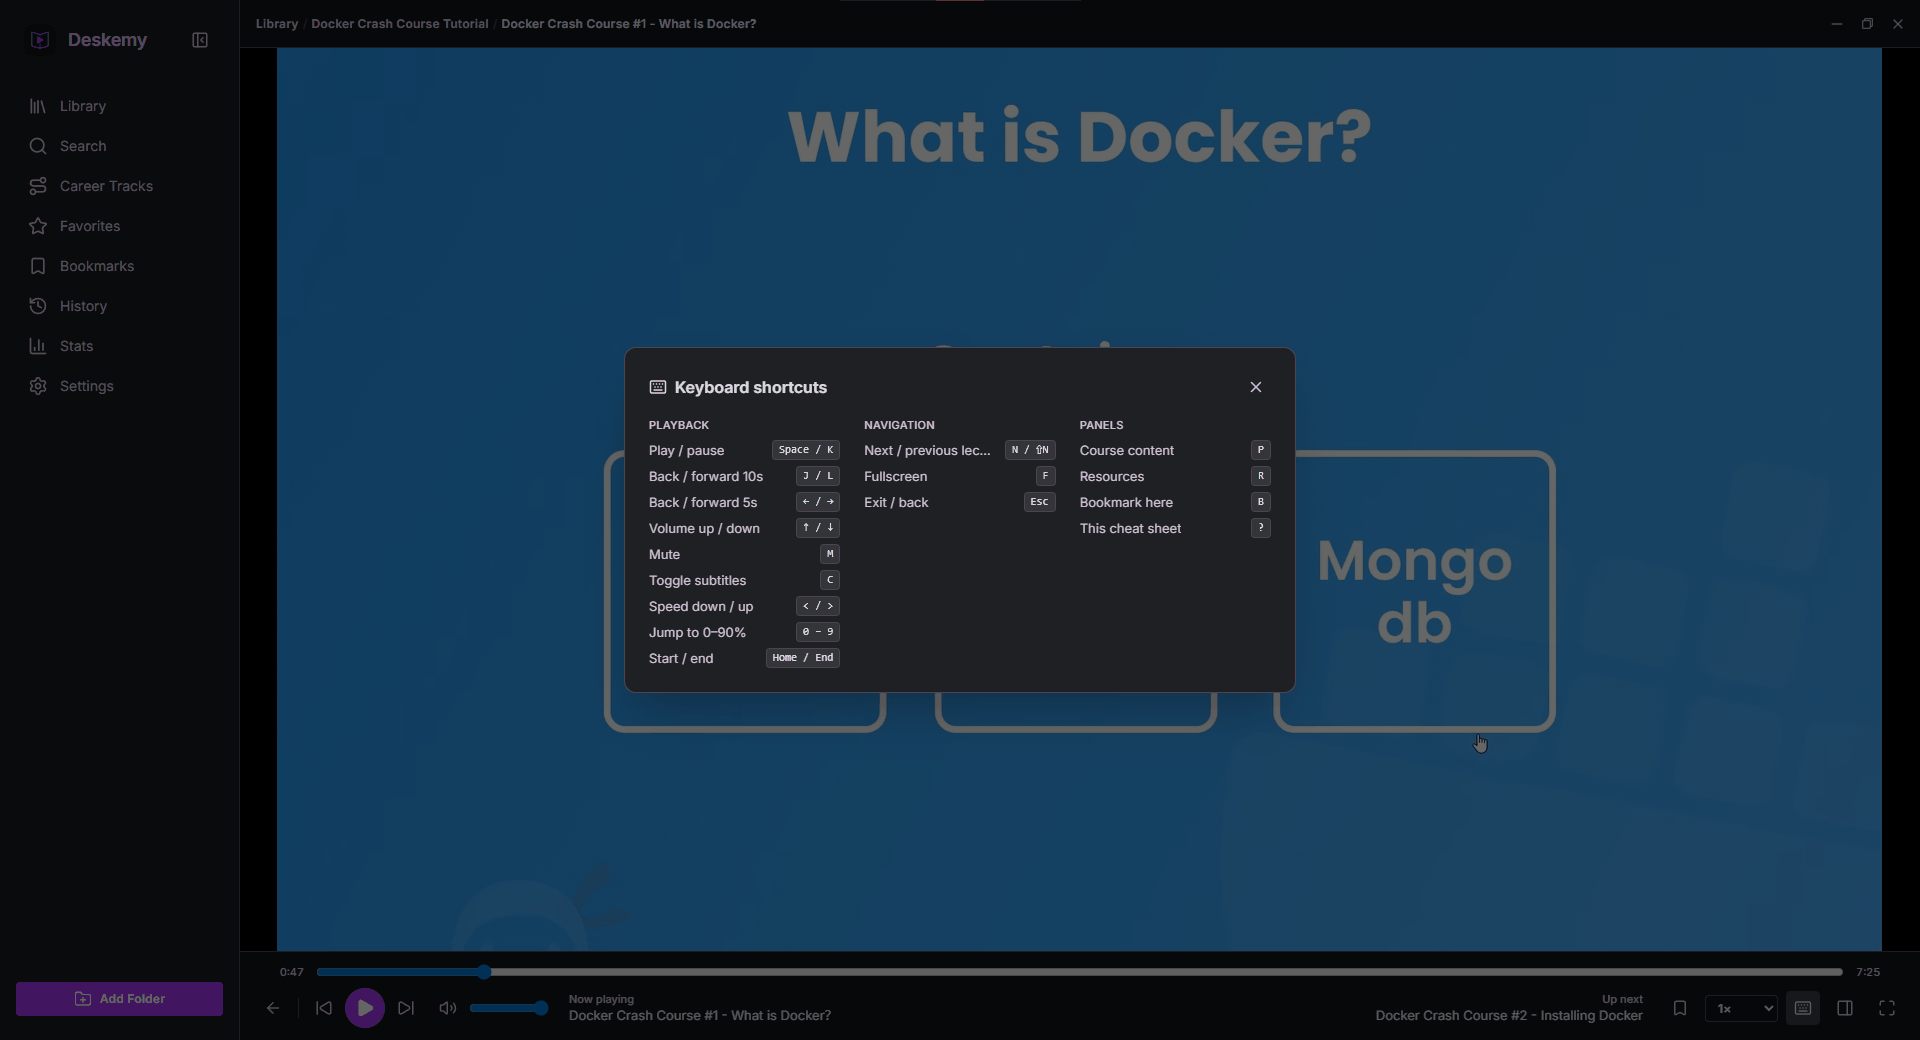Screen dimensions: 1920x1040
Task: Click the current lecture breadcrumb title
Action: click(x=629, y=24)
